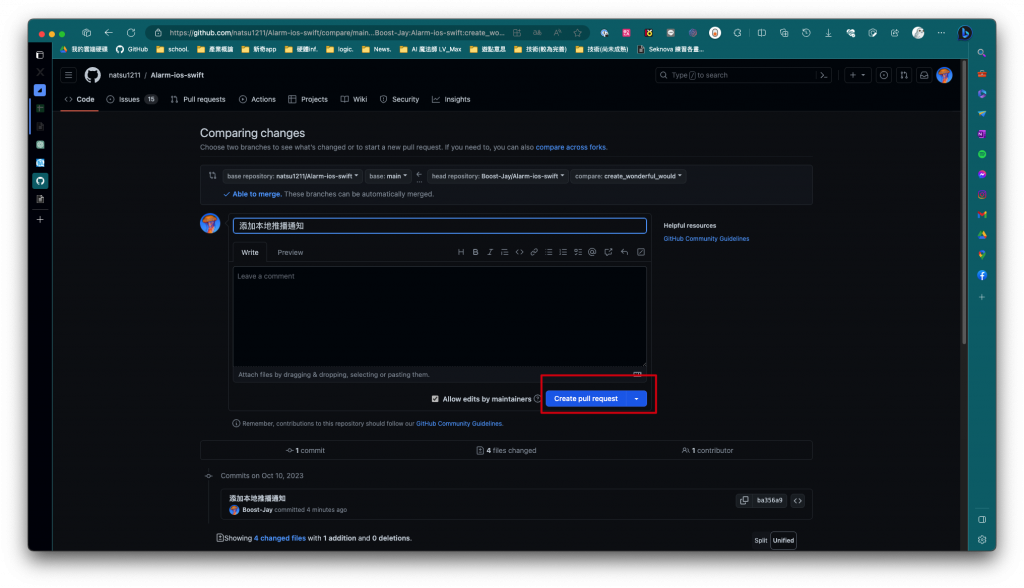The image size is (1024, 588).
Task: Apply italic formatting in comment toolbar
Action: coord(490,252)
